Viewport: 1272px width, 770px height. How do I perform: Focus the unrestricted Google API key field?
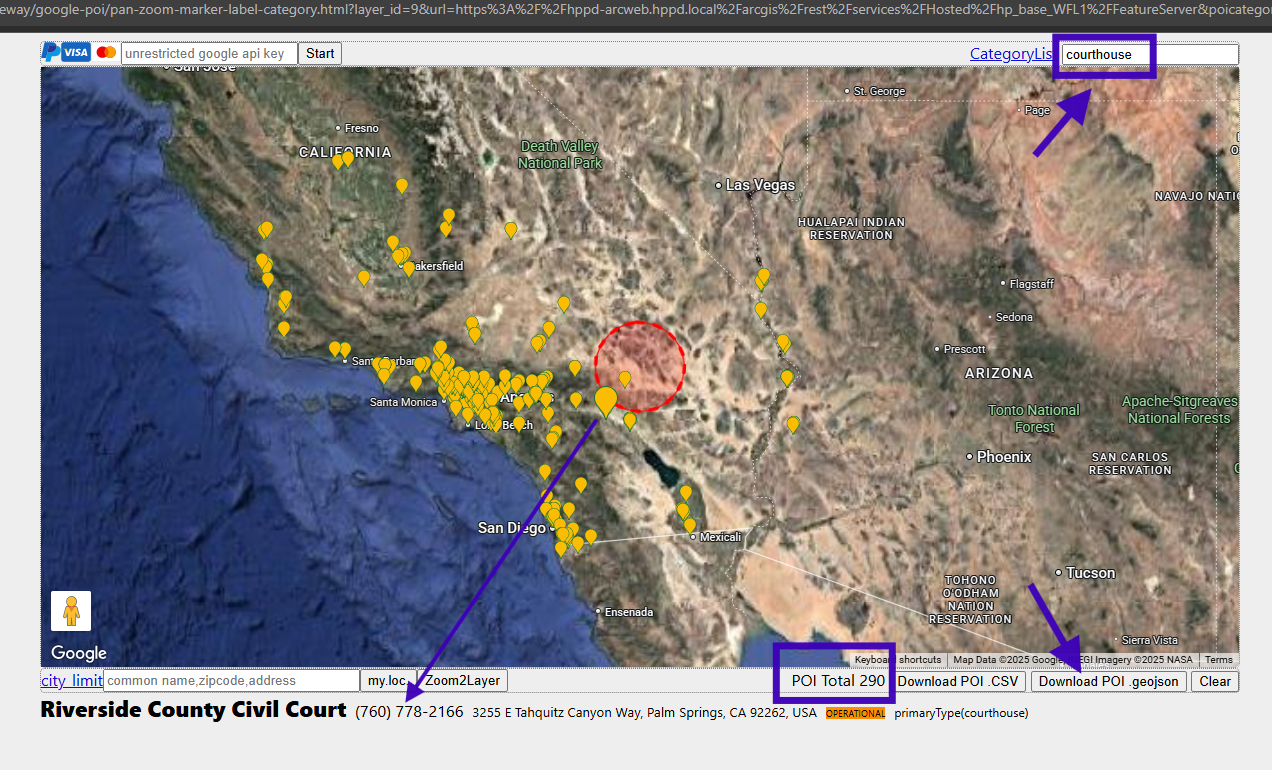coord(209,53)
